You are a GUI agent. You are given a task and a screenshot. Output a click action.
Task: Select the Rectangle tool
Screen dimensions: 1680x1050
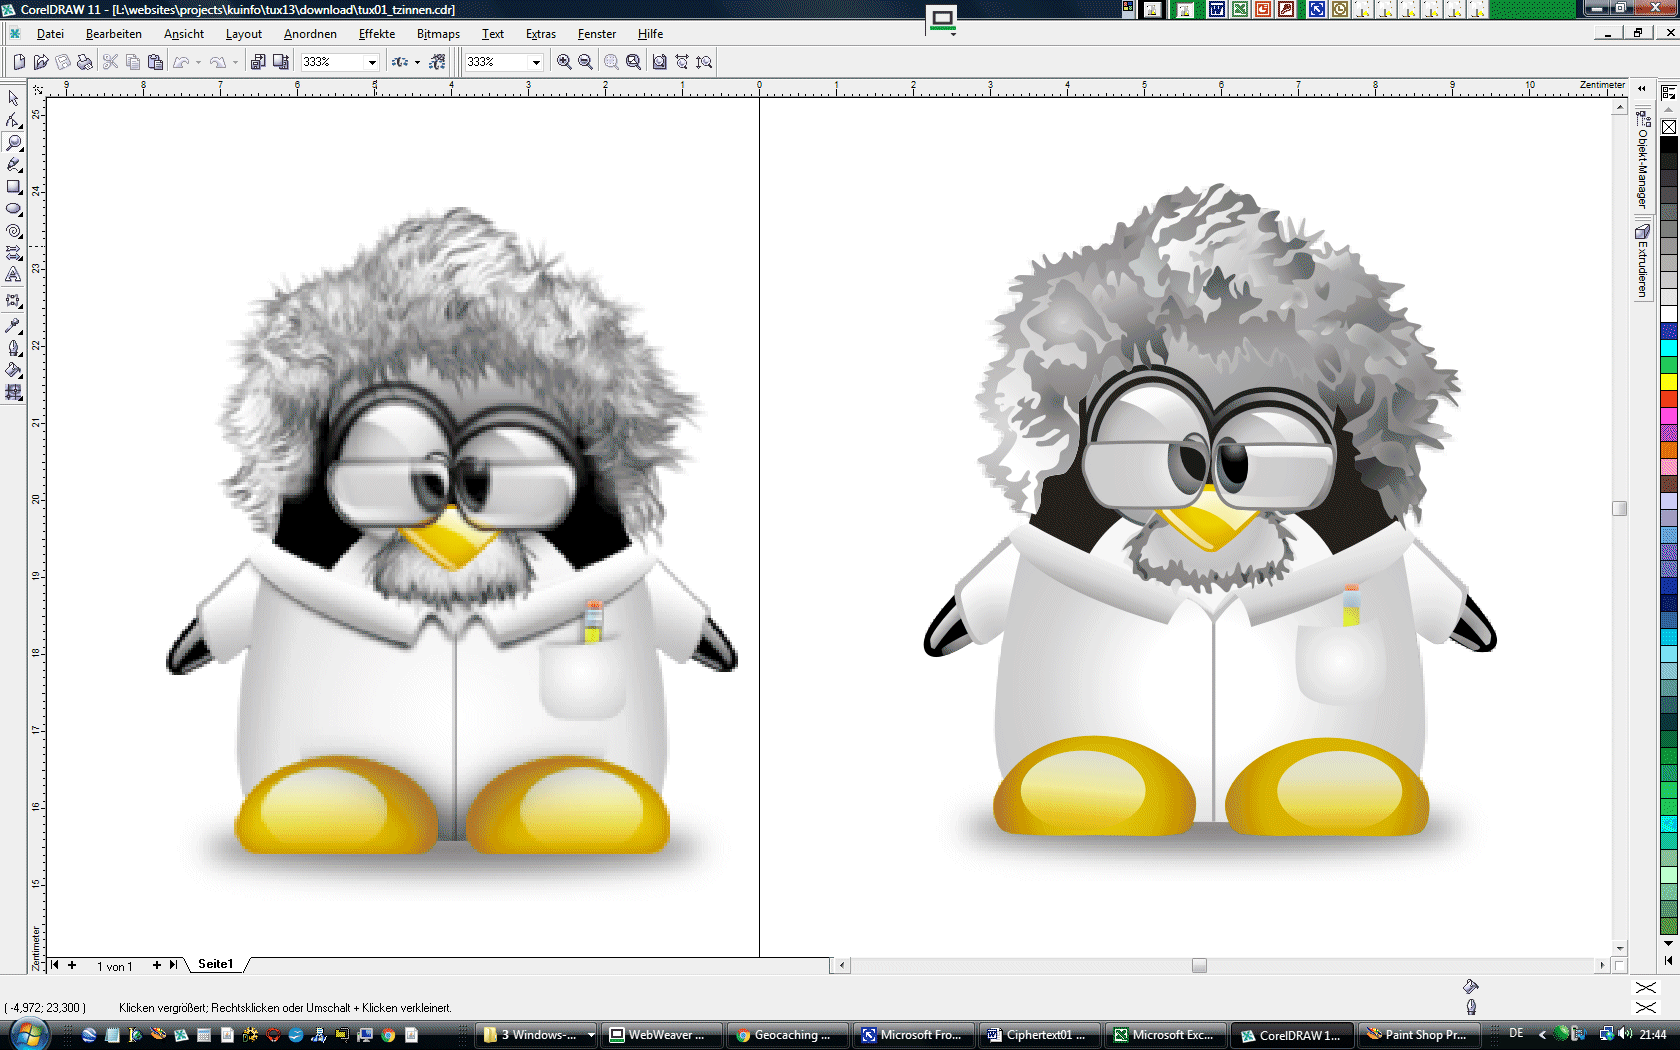pyautogui.click(x=13, y=187)
